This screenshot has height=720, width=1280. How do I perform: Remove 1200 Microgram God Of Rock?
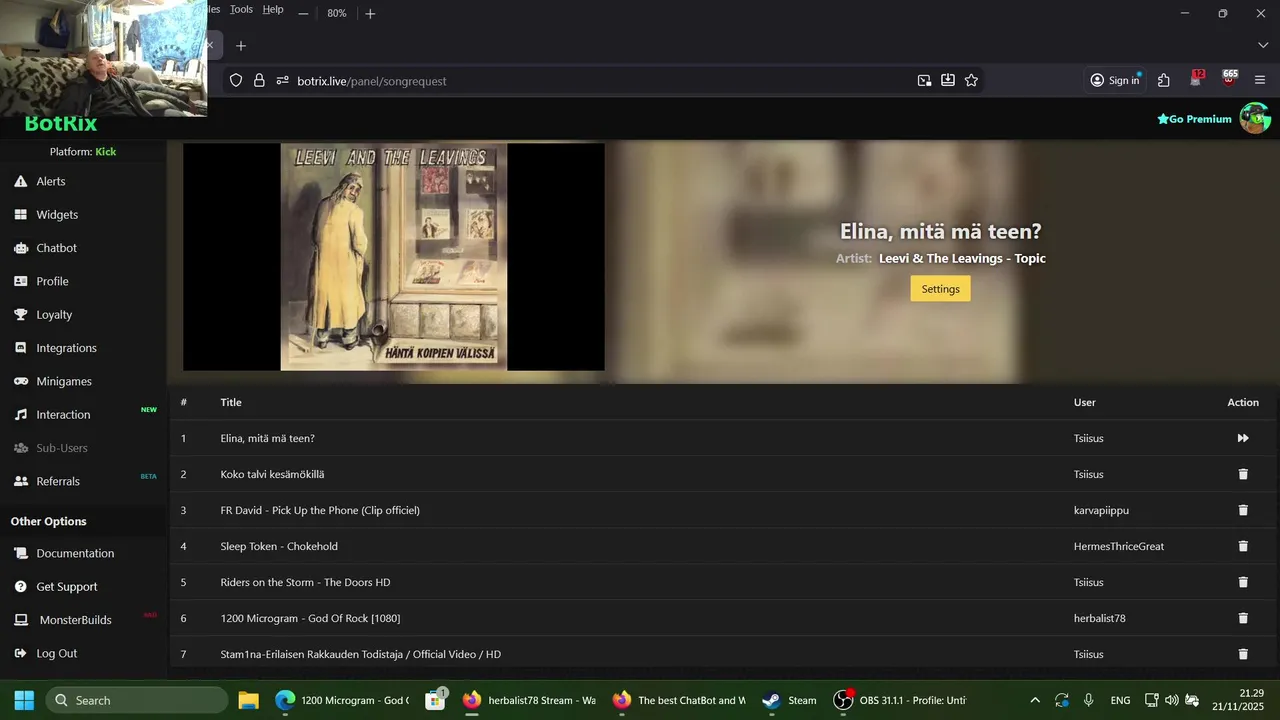1243,618
